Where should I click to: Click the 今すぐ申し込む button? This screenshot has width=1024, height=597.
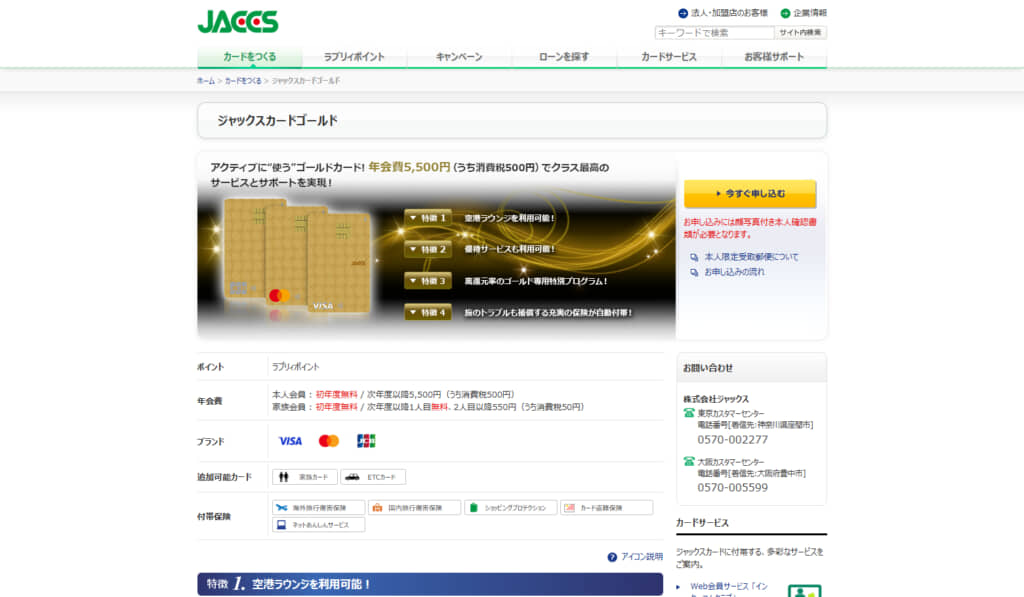pos(750,193)
